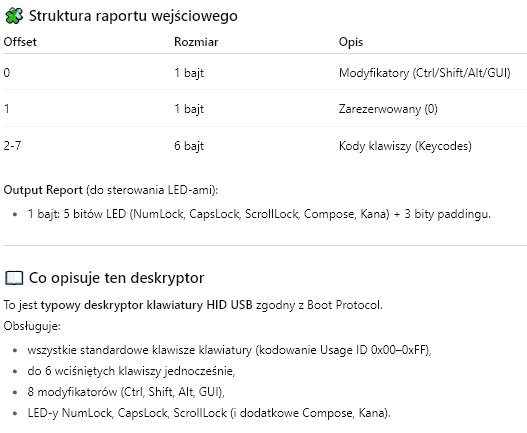Click the 'Kody klawiszy (Keycodes)' cell
This screenshot has width=527, height=433.
405,146
